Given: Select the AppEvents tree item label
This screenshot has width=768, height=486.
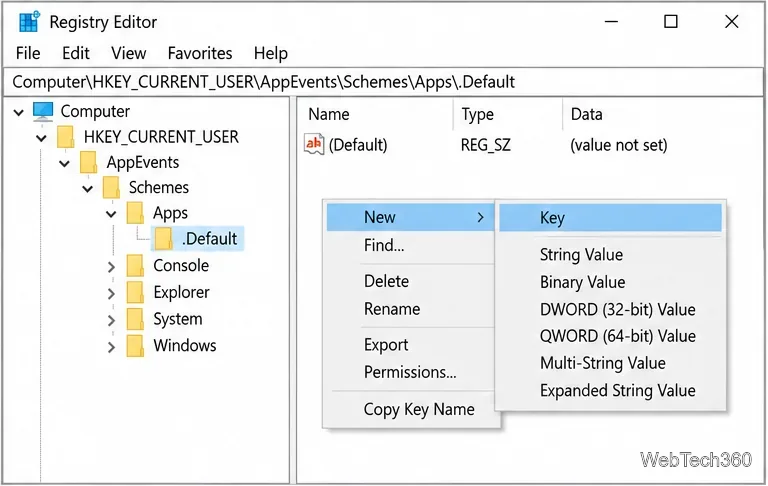Looking at the screenshot, I should point(143,162).
